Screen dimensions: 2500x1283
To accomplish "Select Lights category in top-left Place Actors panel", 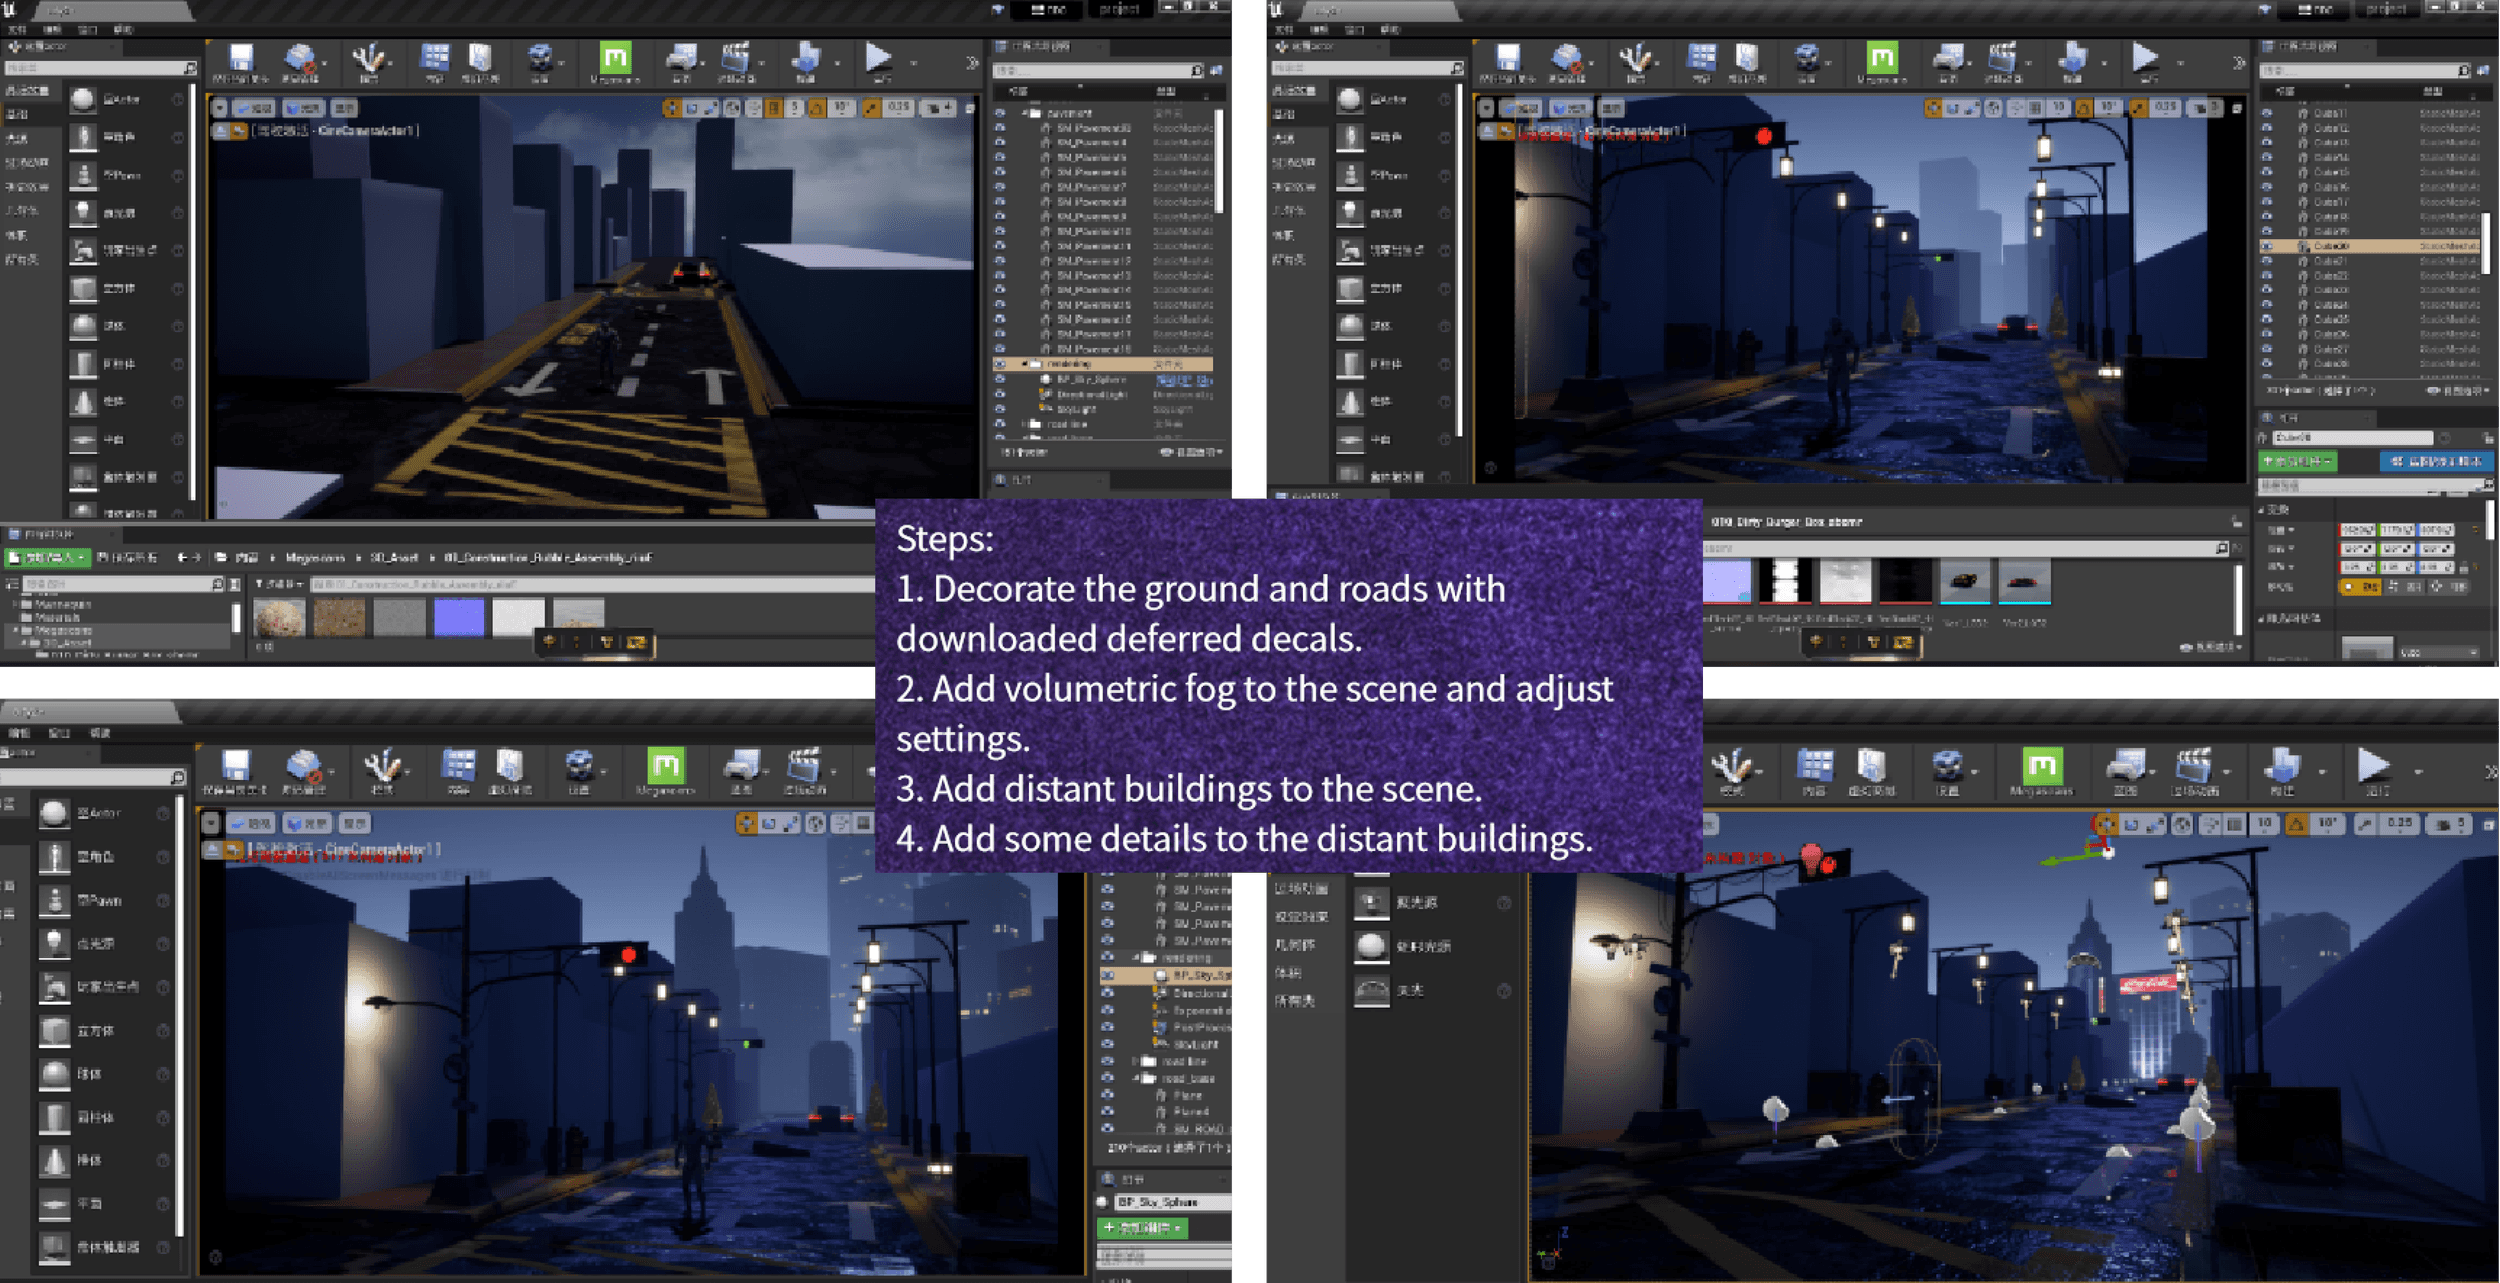I will pos(18,139).
